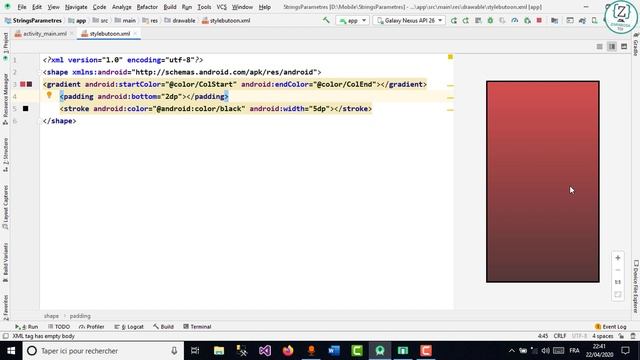Open the Gradle side panel tab

[636, 44]
